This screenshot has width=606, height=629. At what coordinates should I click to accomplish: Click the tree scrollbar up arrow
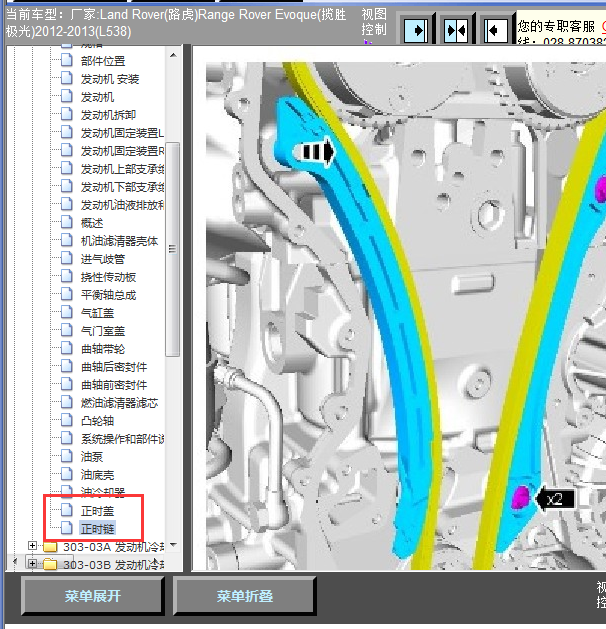coord(173,55)
